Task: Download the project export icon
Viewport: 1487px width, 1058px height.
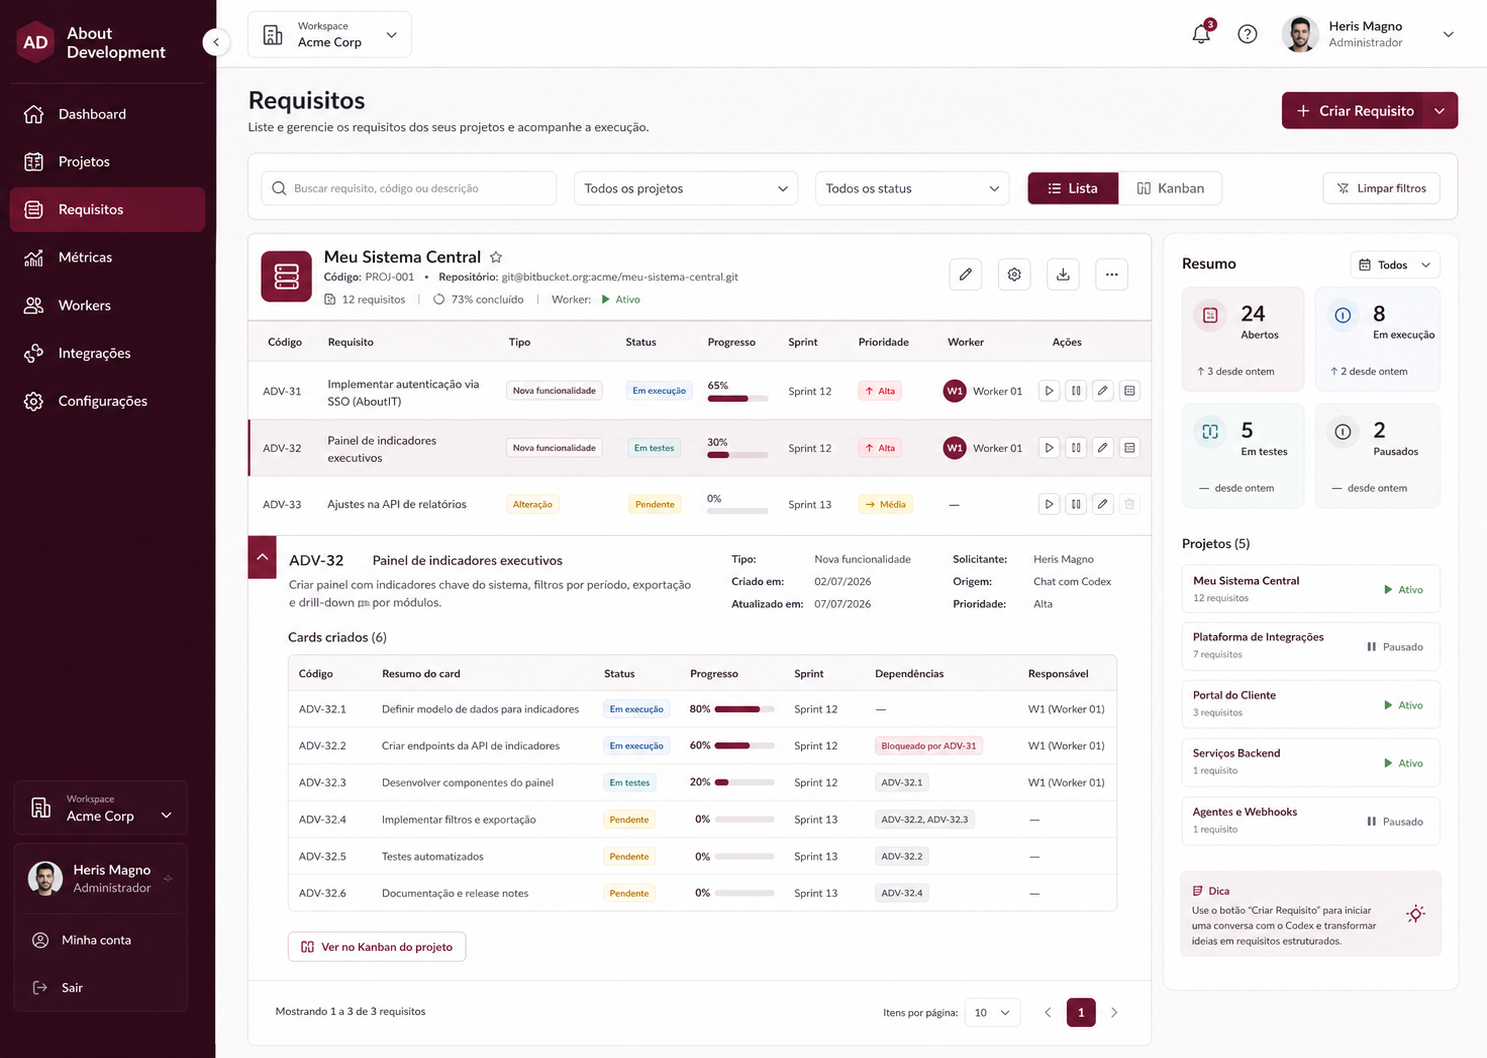Action: click(x=1063, y=274)
